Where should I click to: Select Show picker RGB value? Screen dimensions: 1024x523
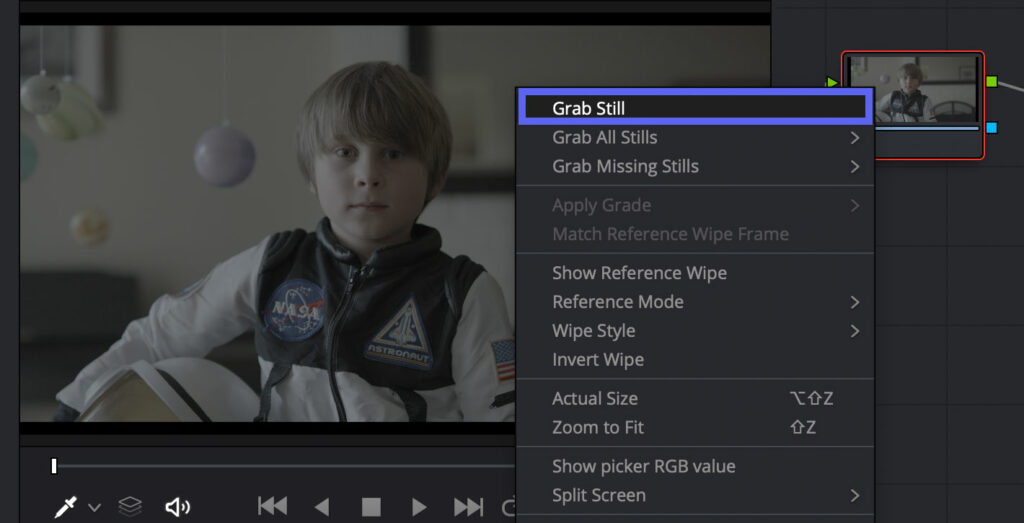click(695, 466)
